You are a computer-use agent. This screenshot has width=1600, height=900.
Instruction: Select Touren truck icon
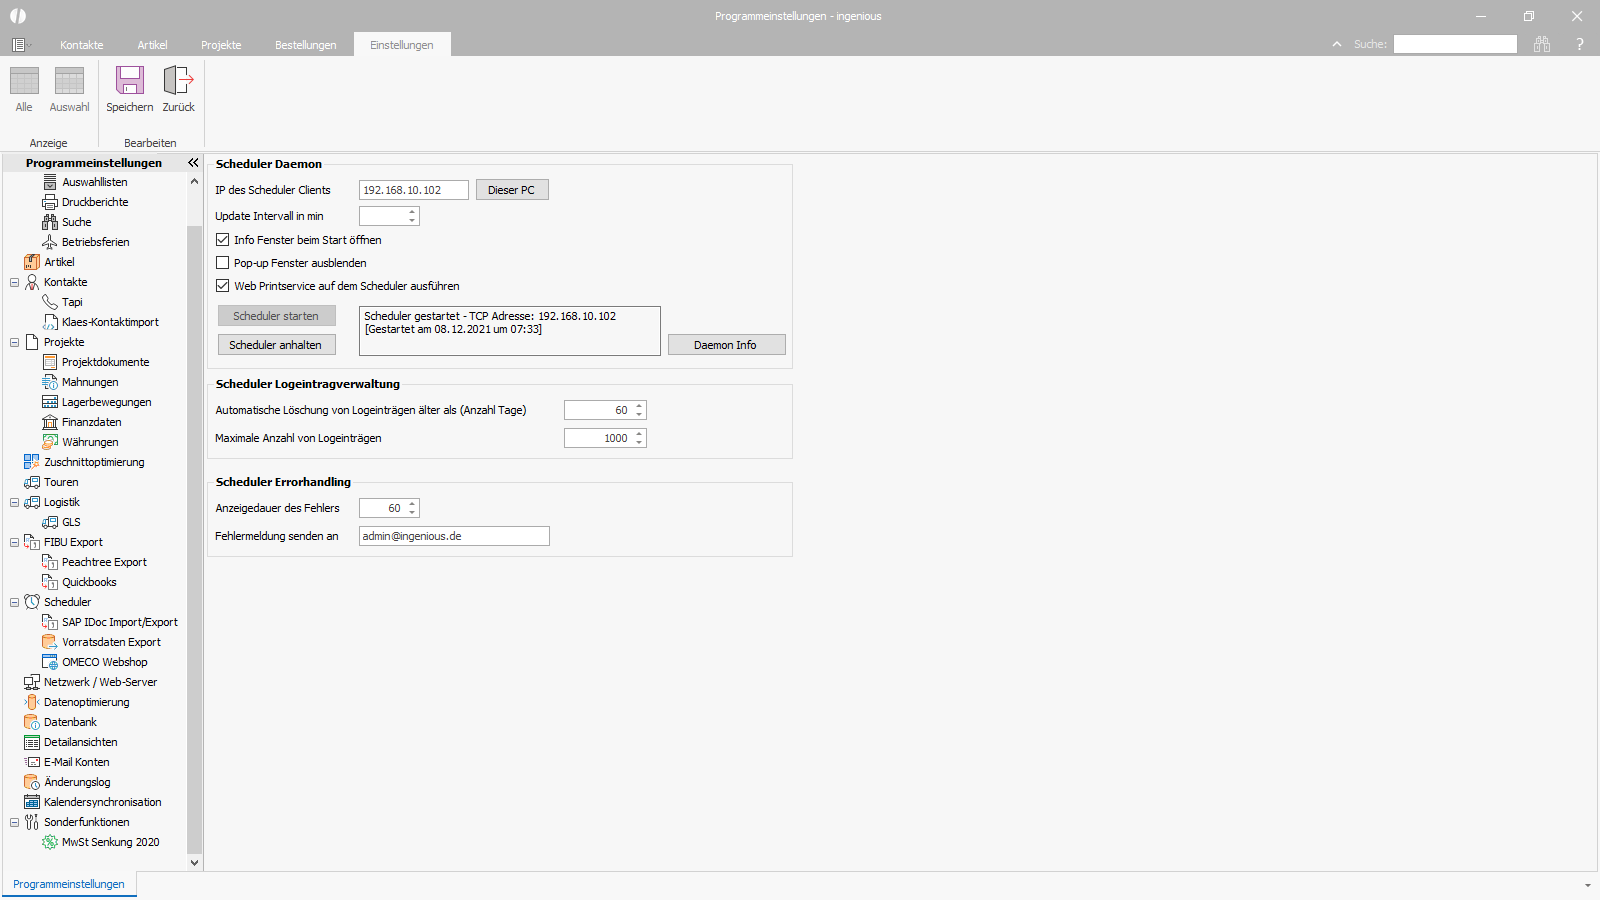(x=32, y=482)
